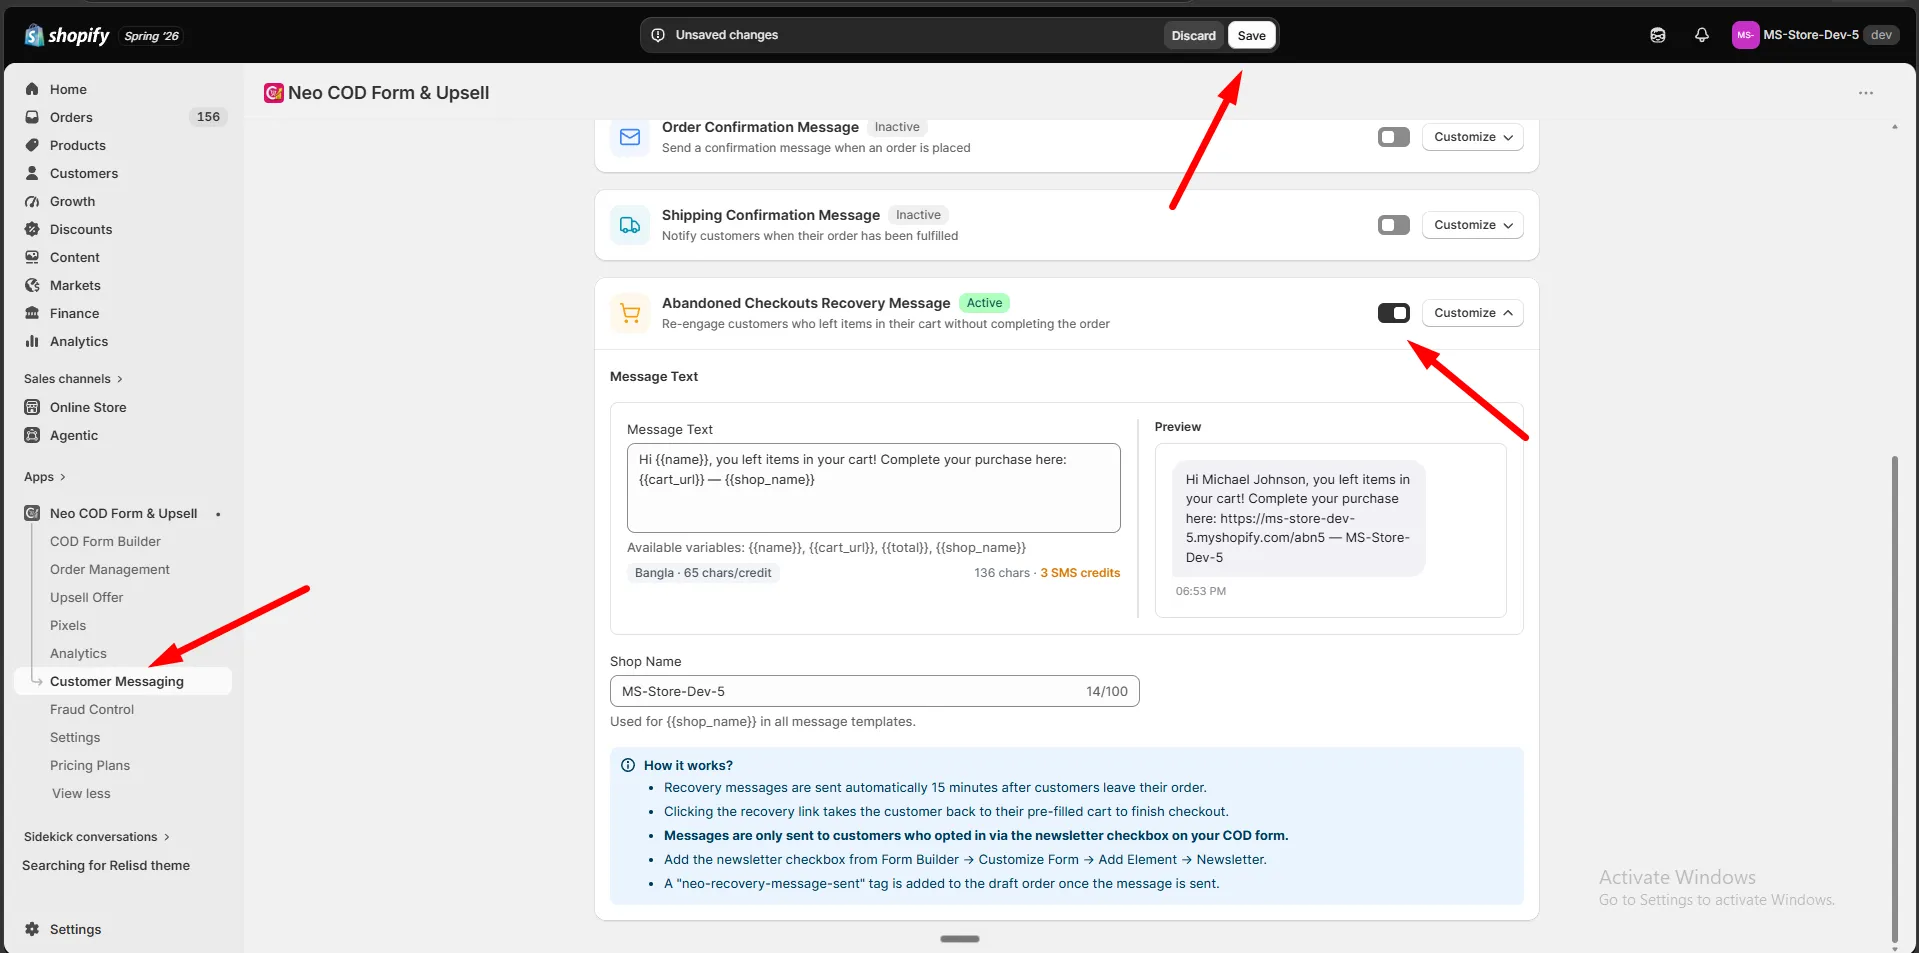Open the Pixels page

click(x=68, y=625)
